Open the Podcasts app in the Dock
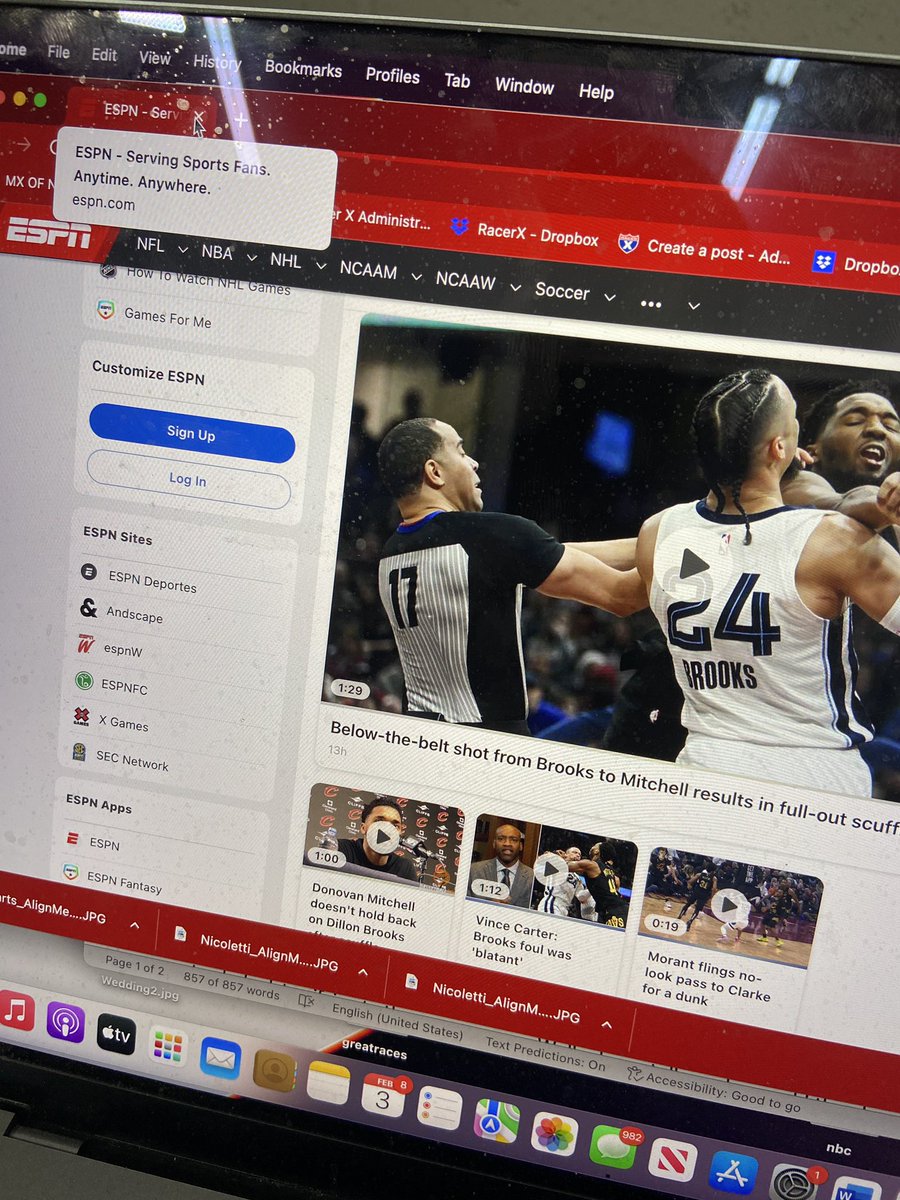The height and width of the screenshot is (1200, 900). point(65,1022)
